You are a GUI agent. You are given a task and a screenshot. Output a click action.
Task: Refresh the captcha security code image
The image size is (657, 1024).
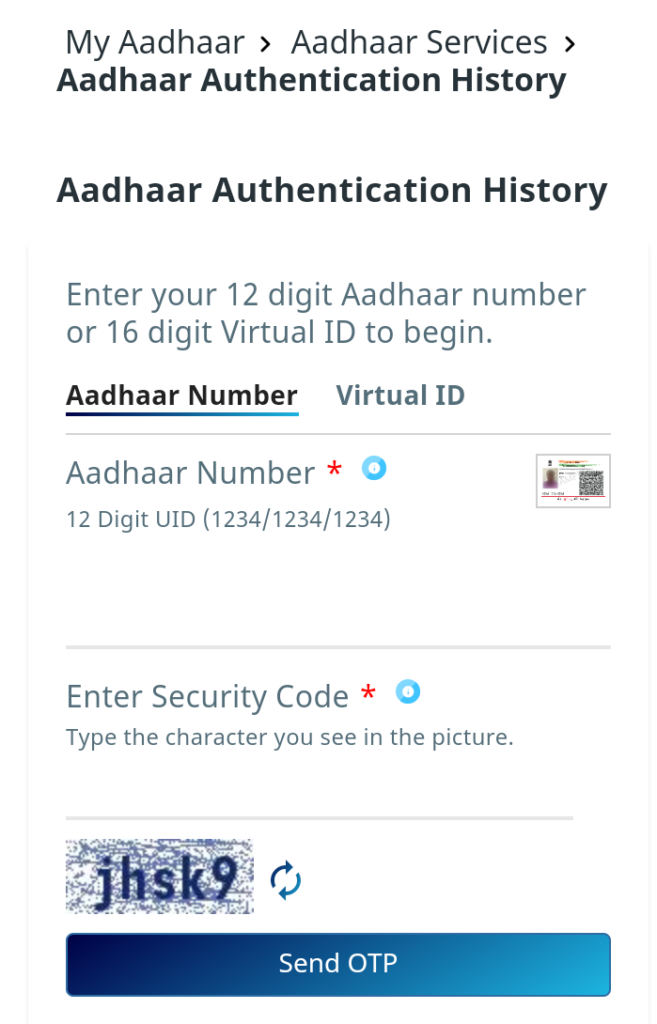pos(285,881)
